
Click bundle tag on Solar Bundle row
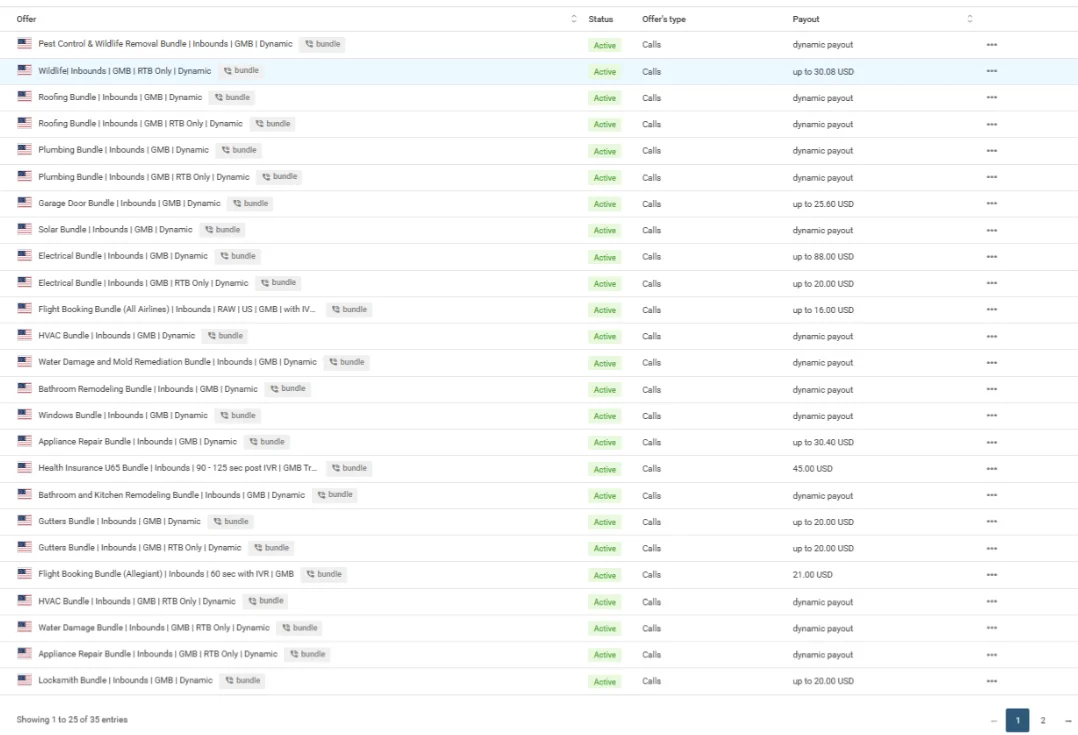tap(223, 230)
